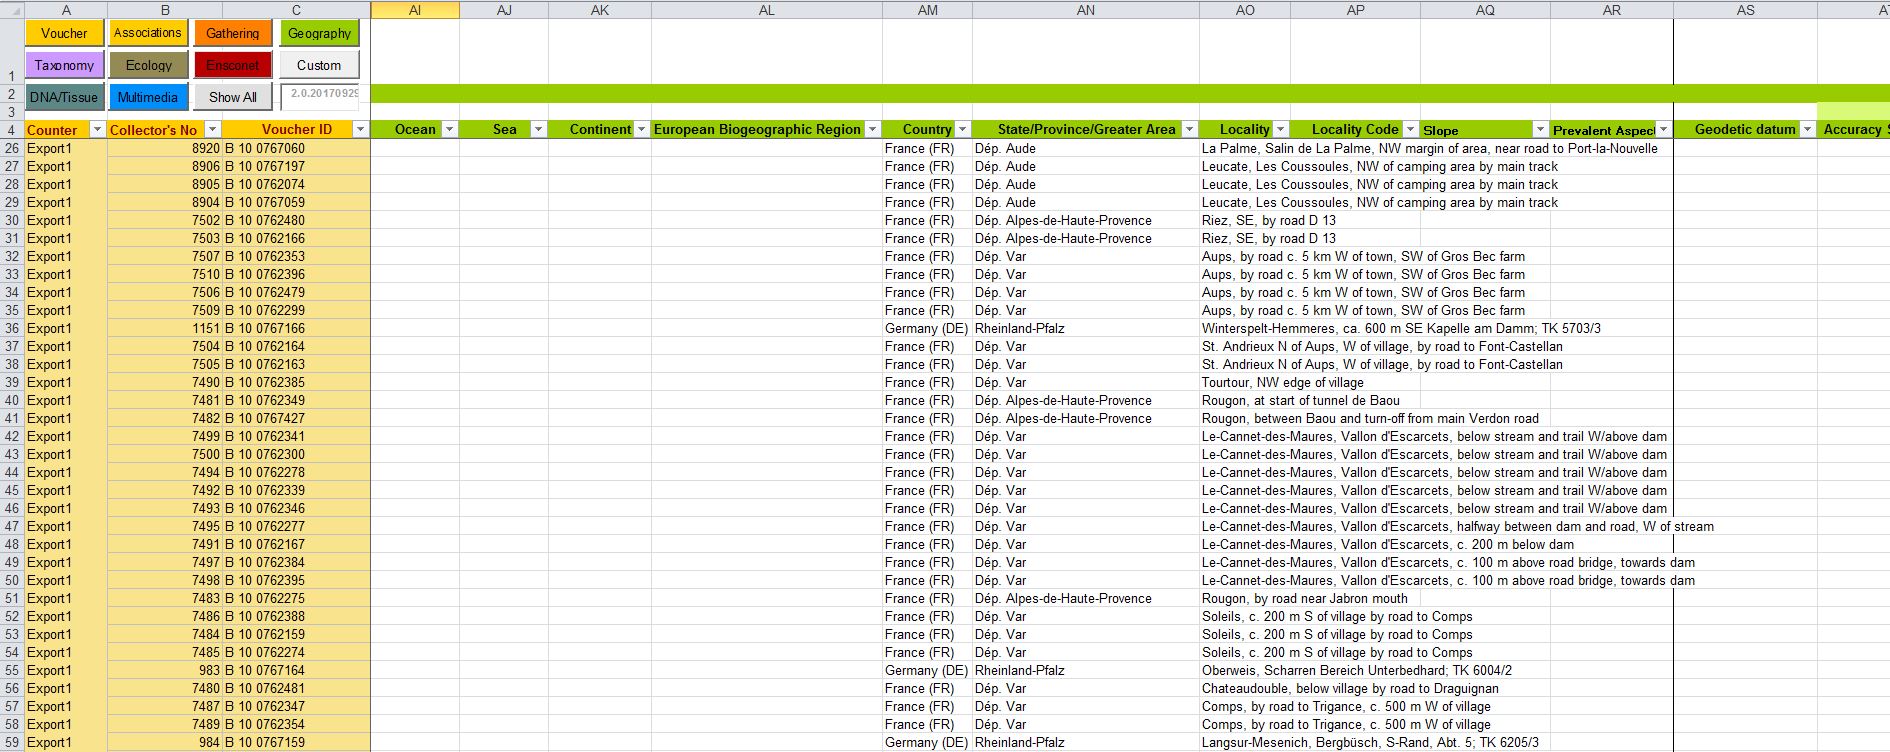Screen dimensions: 1890x752
Task: Click locality 'Langsur-Mesenich, Bergbüsch, S-Rand'
Action: [x=1370, y=742]
